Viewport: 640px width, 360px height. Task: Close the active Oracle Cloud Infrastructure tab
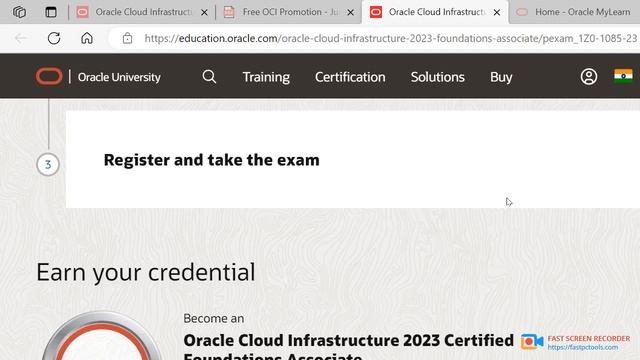[497, 13]
